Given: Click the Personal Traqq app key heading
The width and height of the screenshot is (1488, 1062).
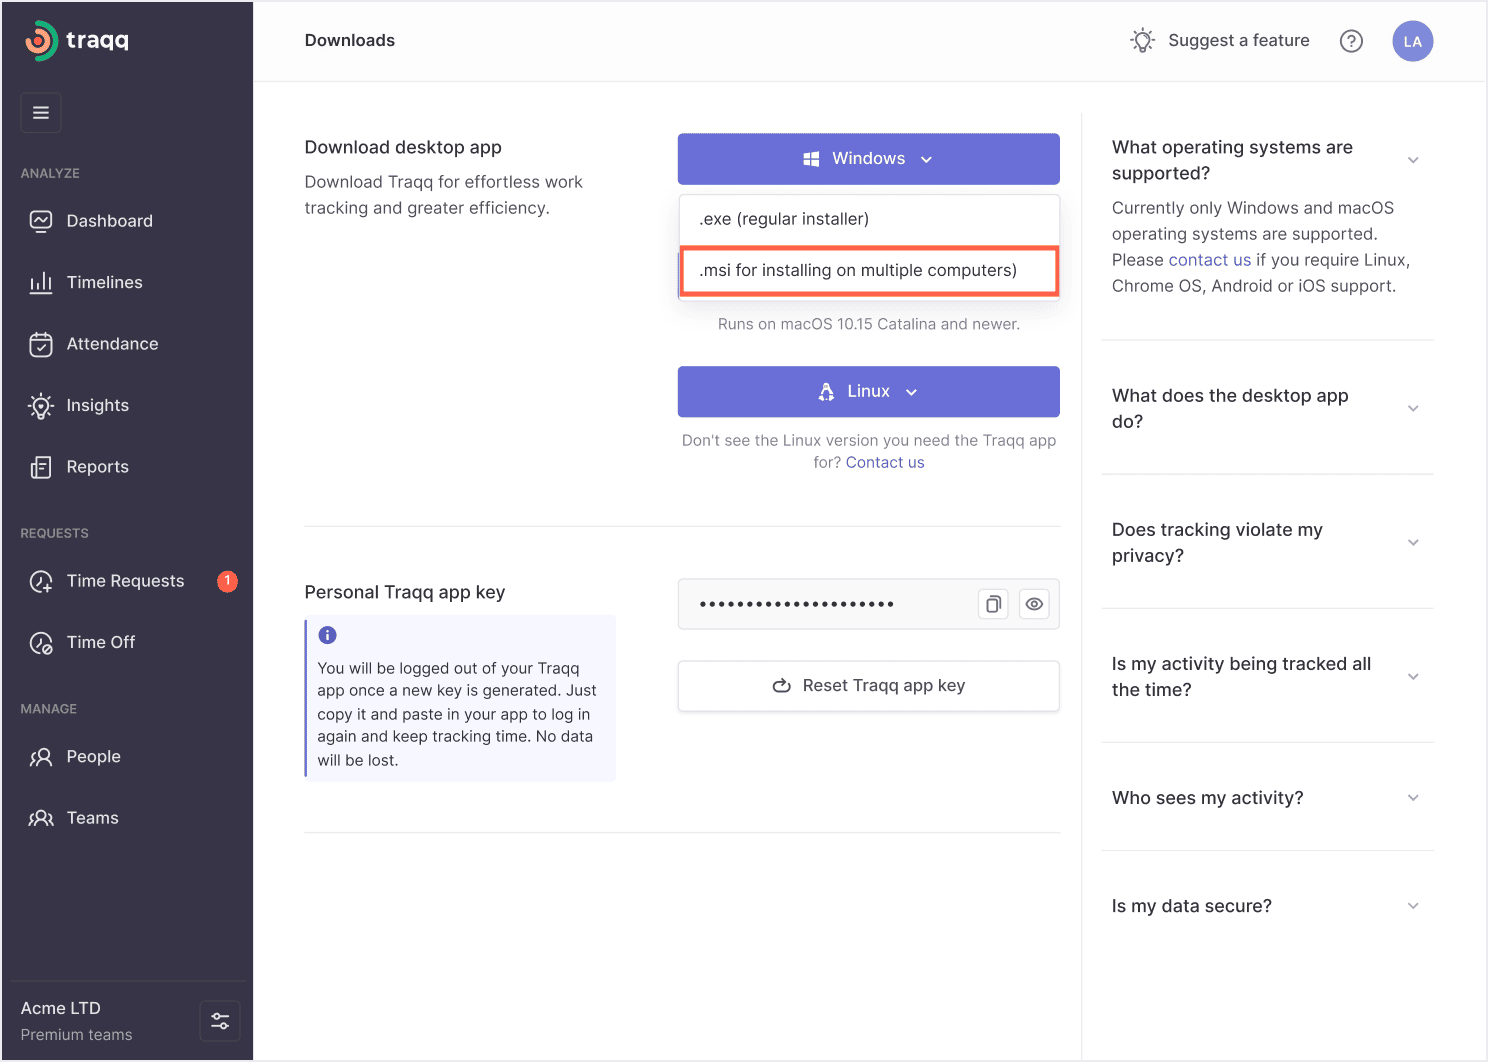Looking at the screenshot, I should 405,592.
